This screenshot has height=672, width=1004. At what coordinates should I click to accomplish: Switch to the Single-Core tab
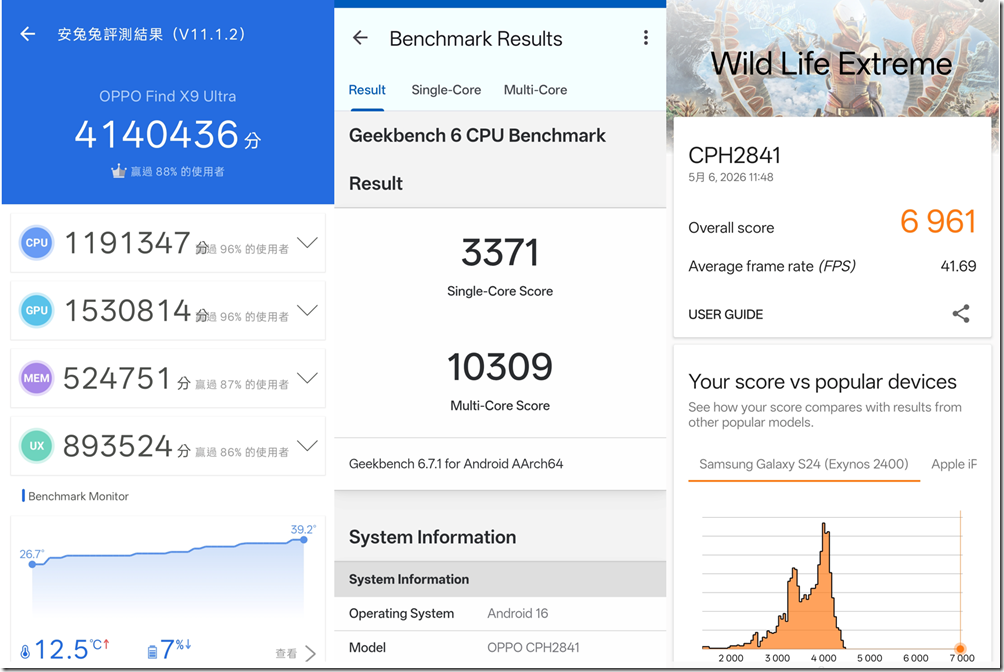coord(446,90)
